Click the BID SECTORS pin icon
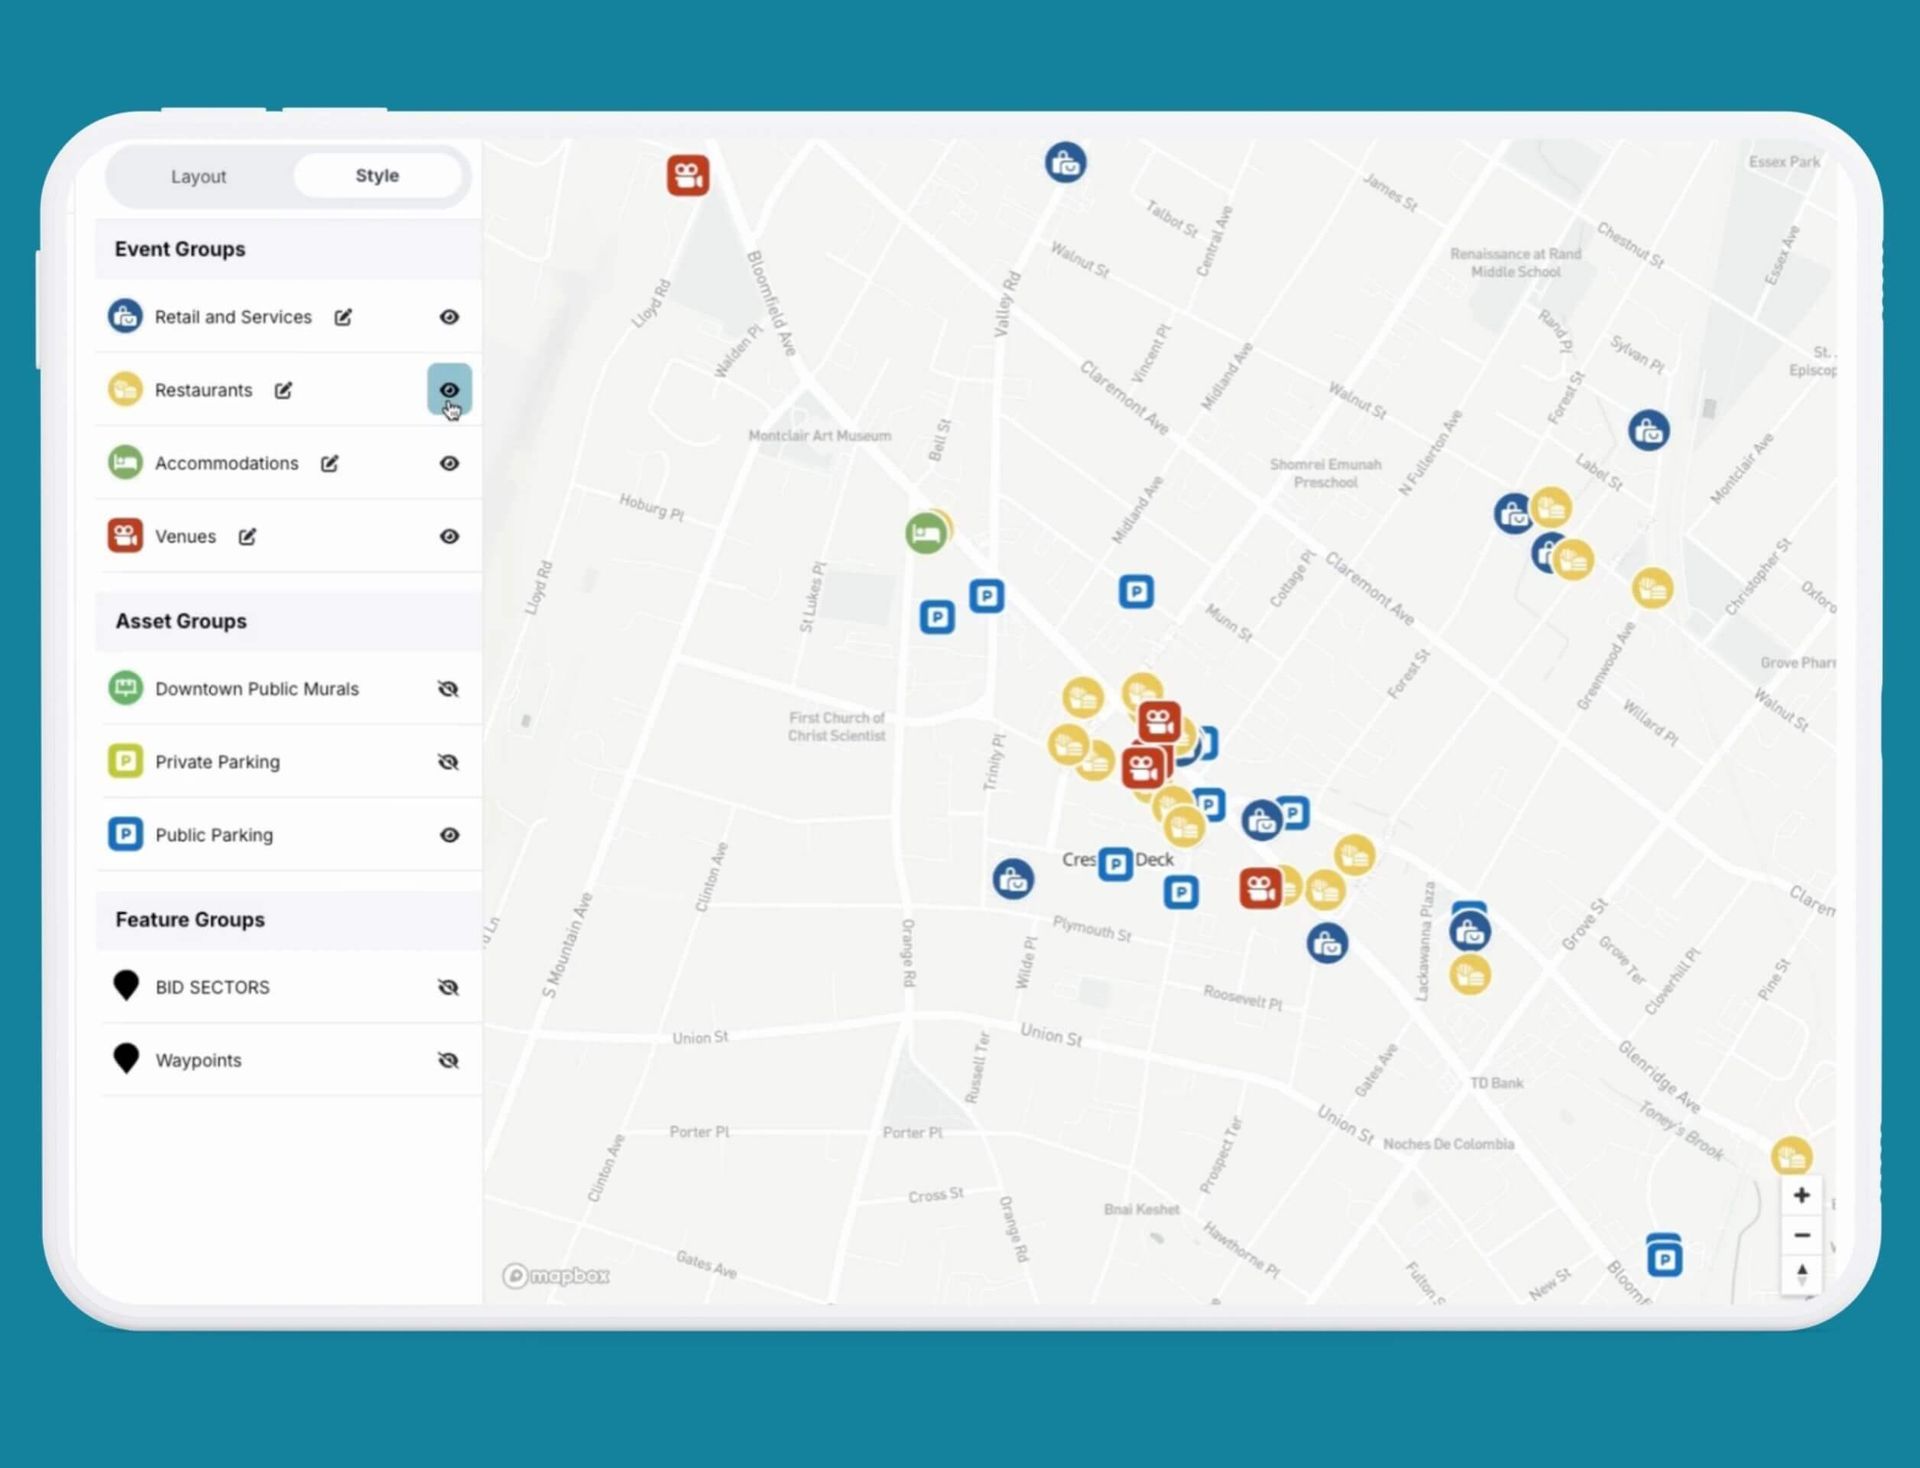 point(126,986)
